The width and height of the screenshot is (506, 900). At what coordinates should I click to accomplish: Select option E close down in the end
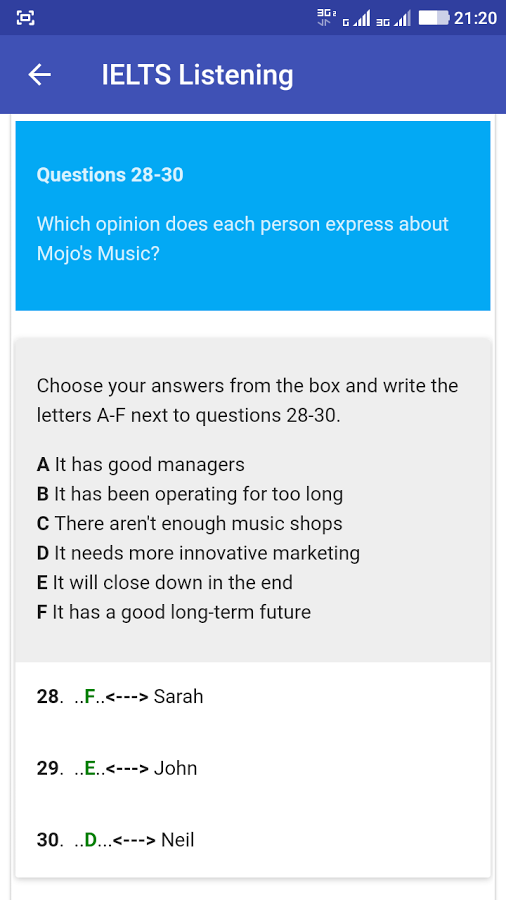165,583
